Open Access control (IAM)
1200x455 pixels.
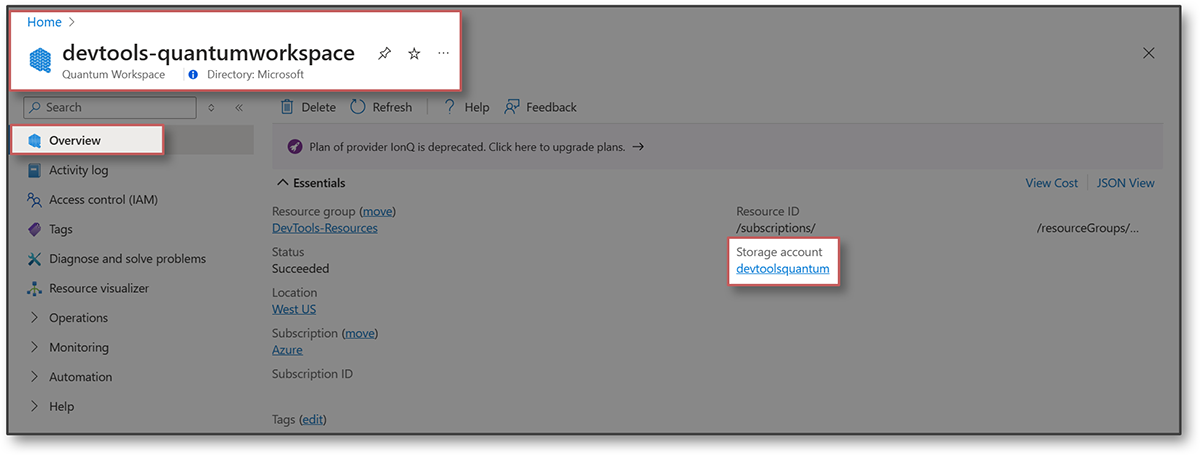click(103, 200)
